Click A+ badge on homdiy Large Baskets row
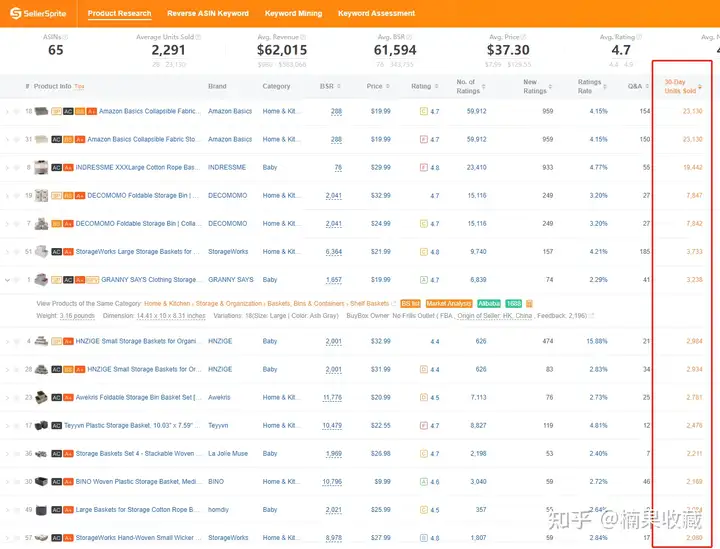The image size is (720, 549). (x=68, y=510)
